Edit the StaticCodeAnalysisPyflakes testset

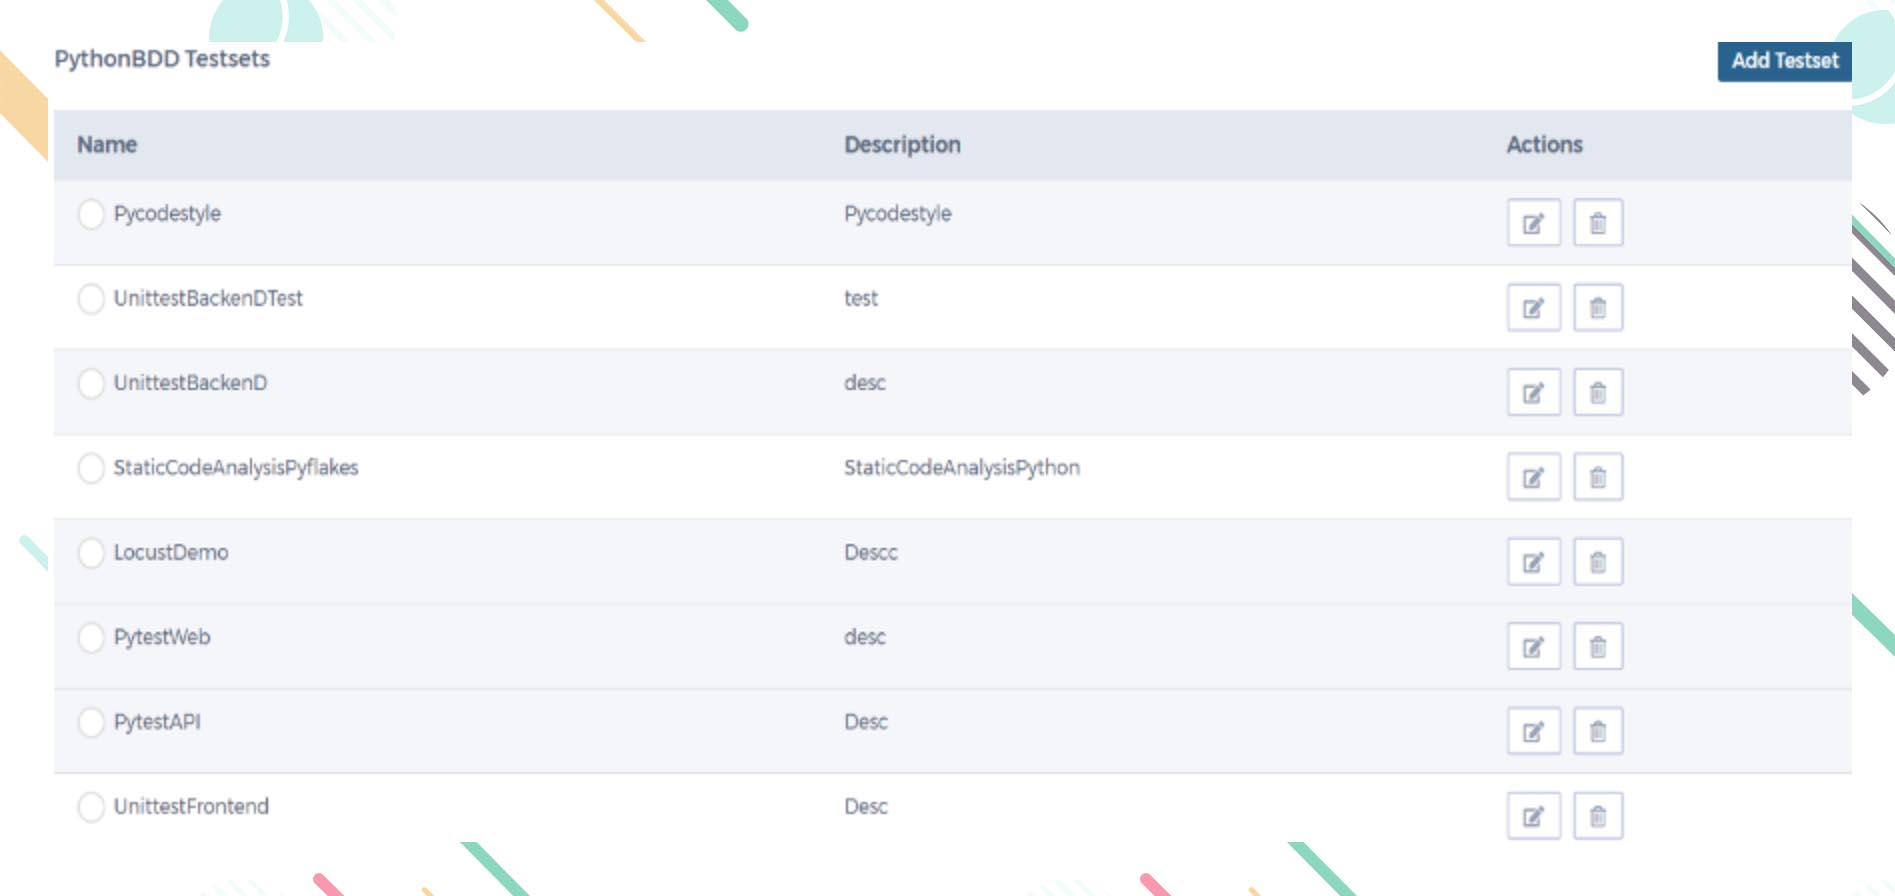[1533, 477]
